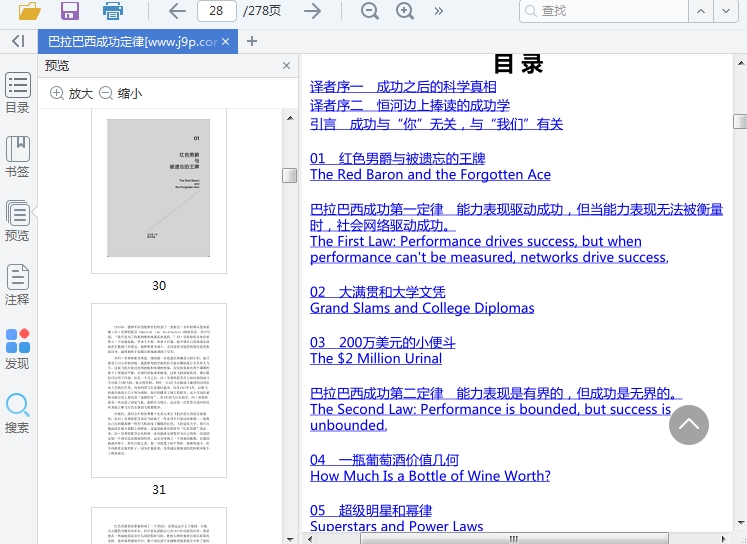Open search options dropdown arrow

[x=725, y=11]
